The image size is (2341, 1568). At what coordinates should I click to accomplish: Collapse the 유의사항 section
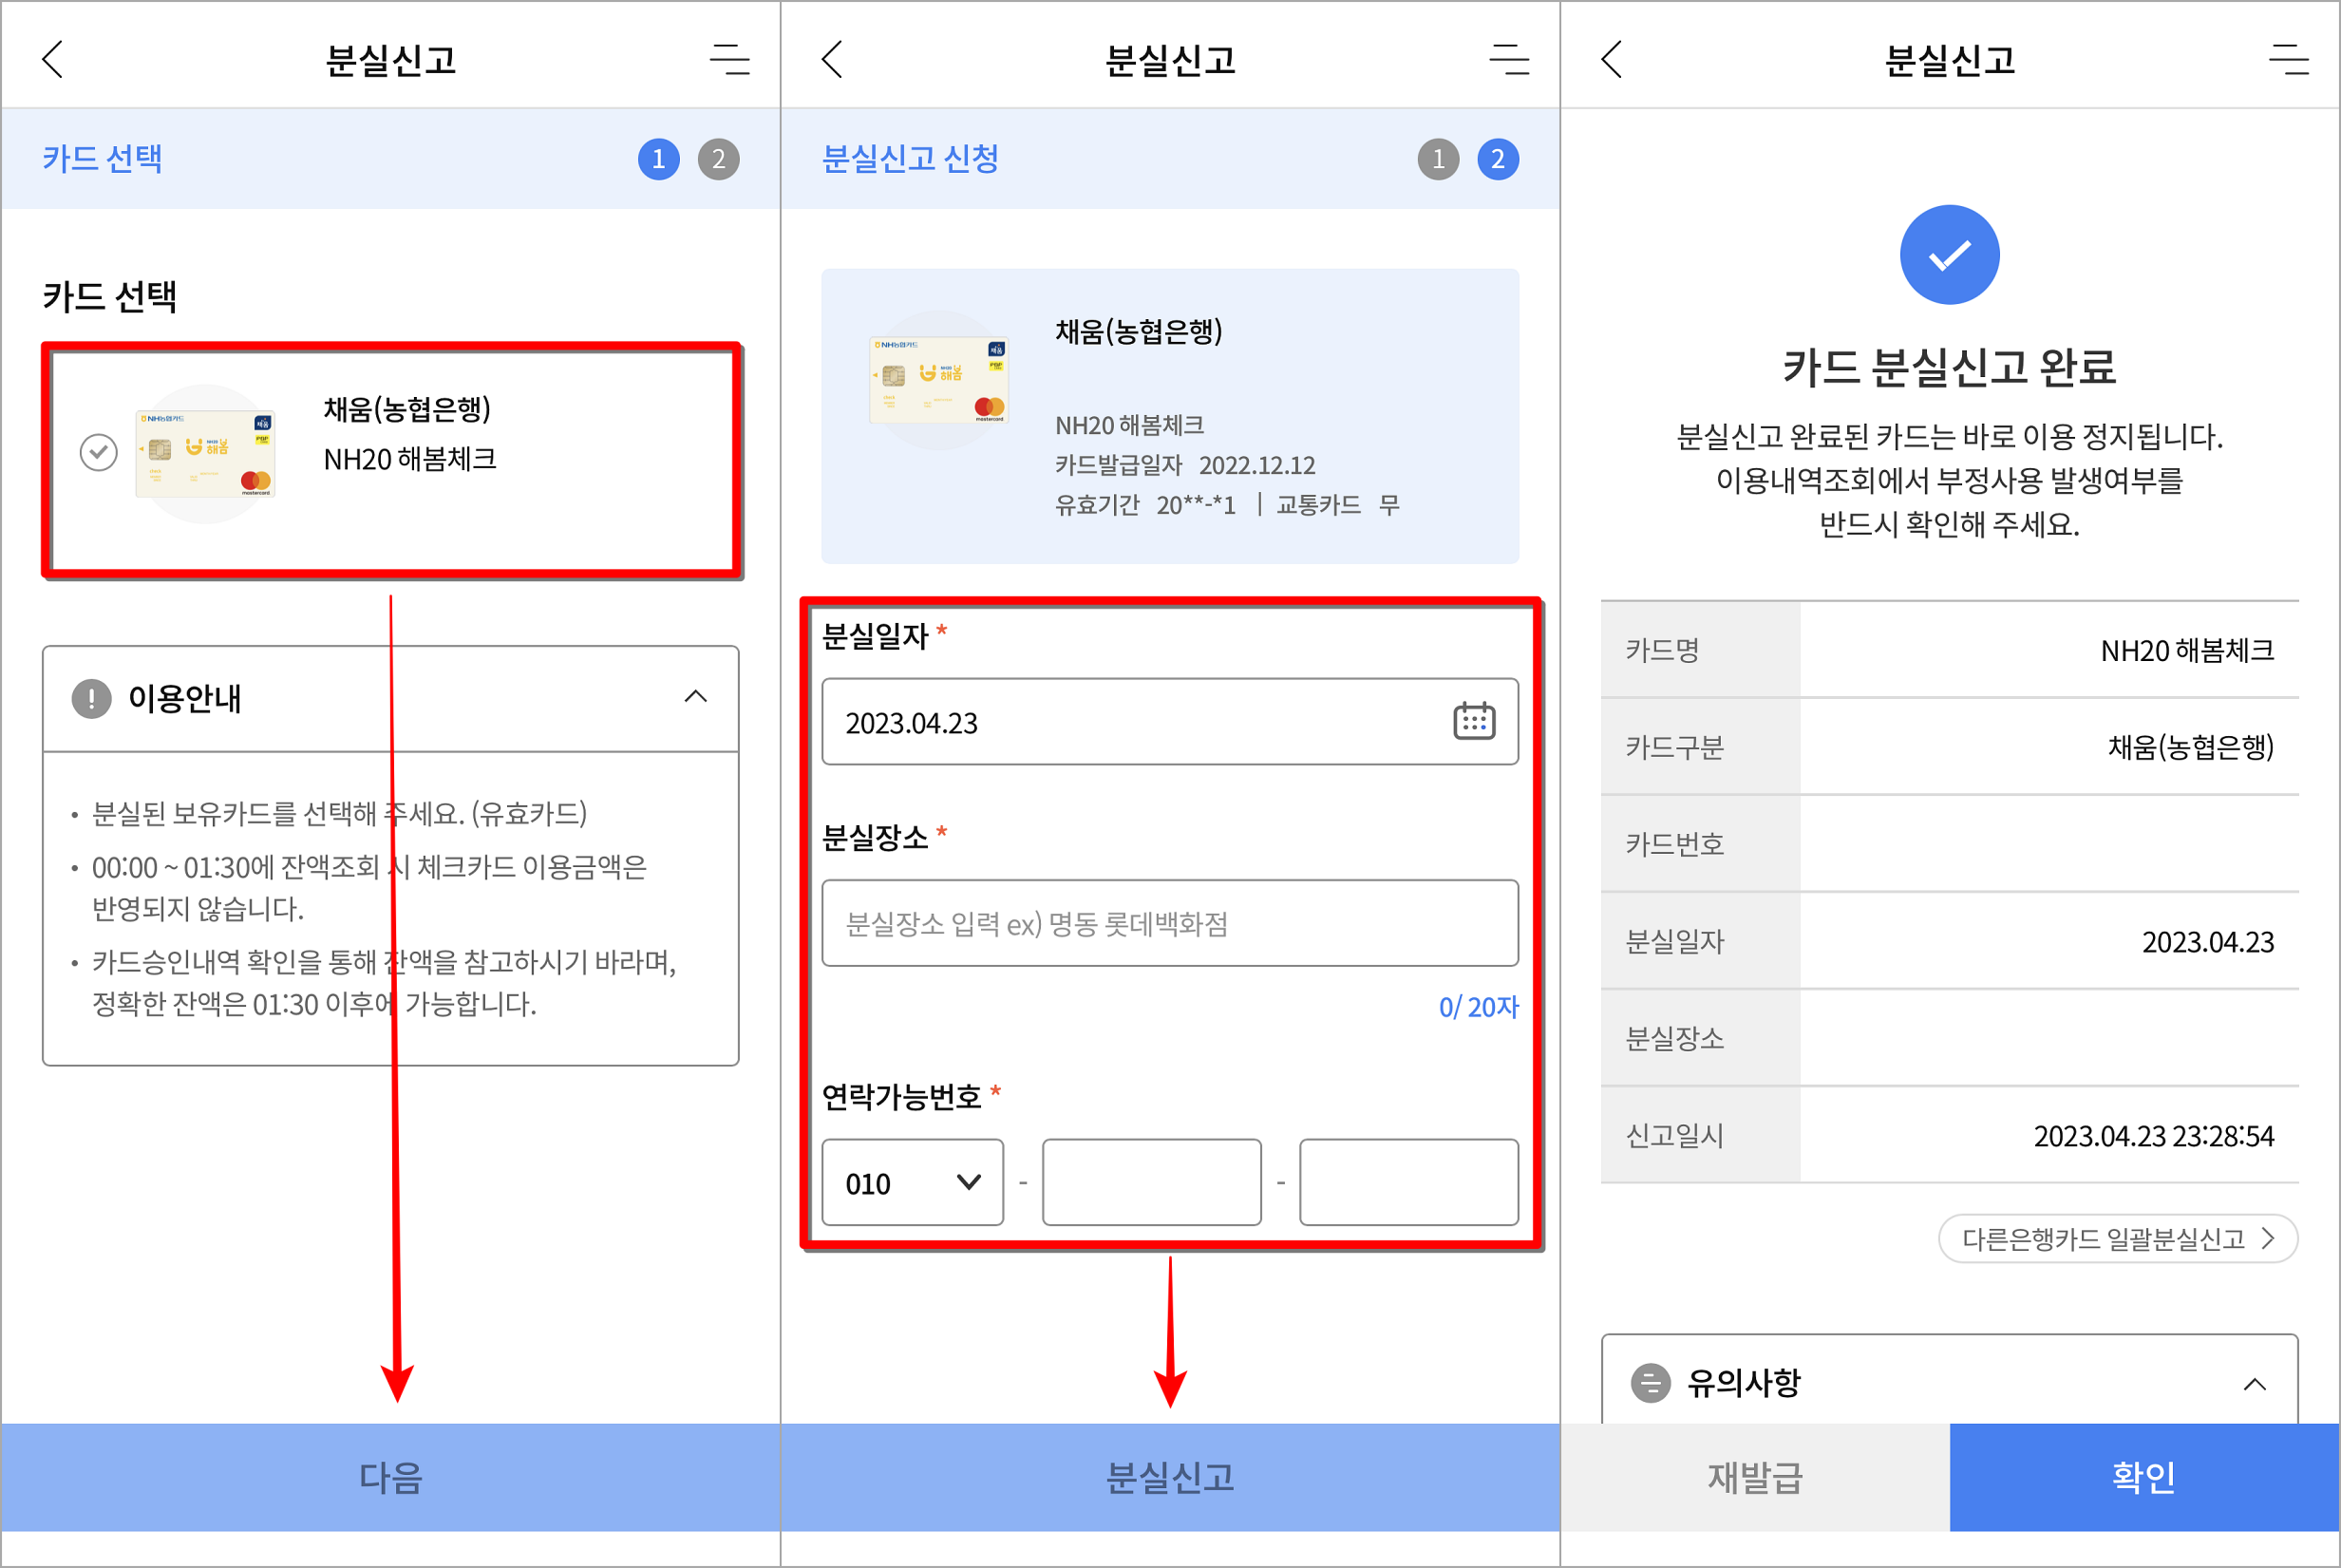click(2257, 1384)
